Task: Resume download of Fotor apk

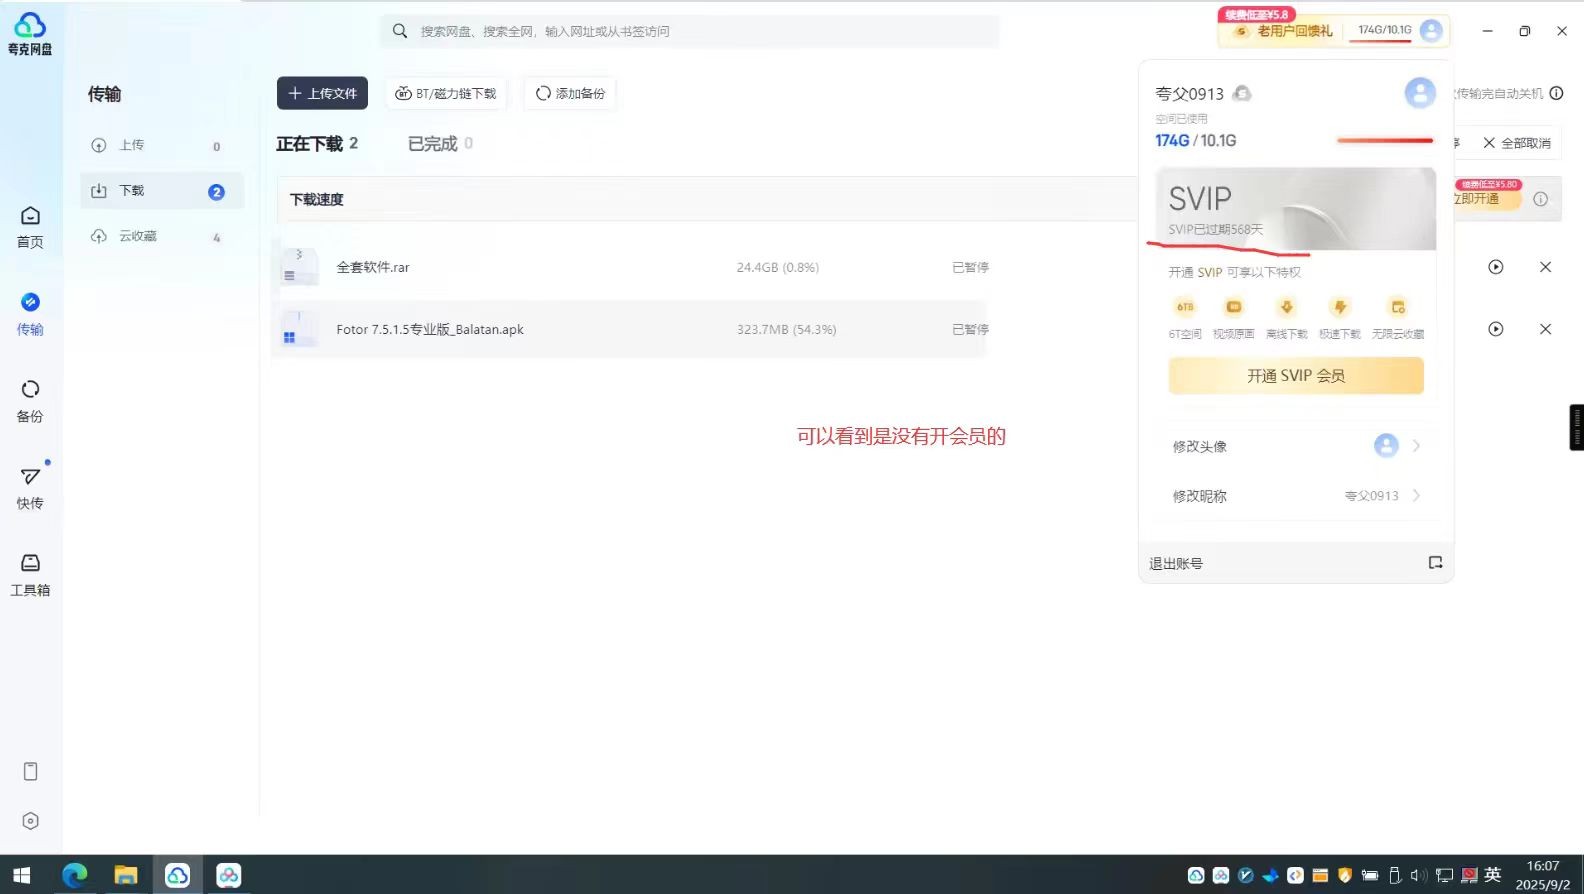Action: coord(1496,329)
